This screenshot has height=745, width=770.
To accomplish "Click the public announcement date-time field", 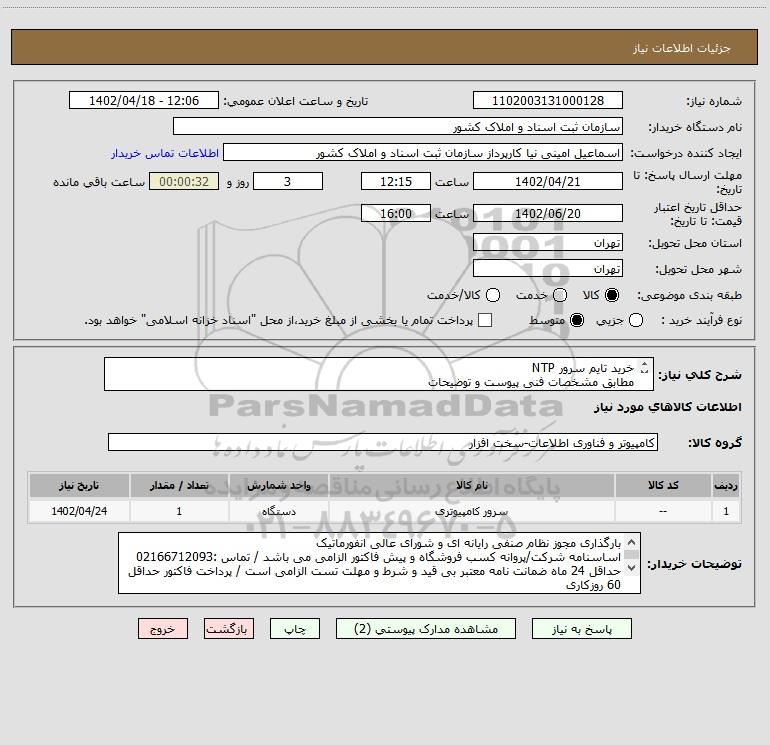I will click(x=144, y=100).
